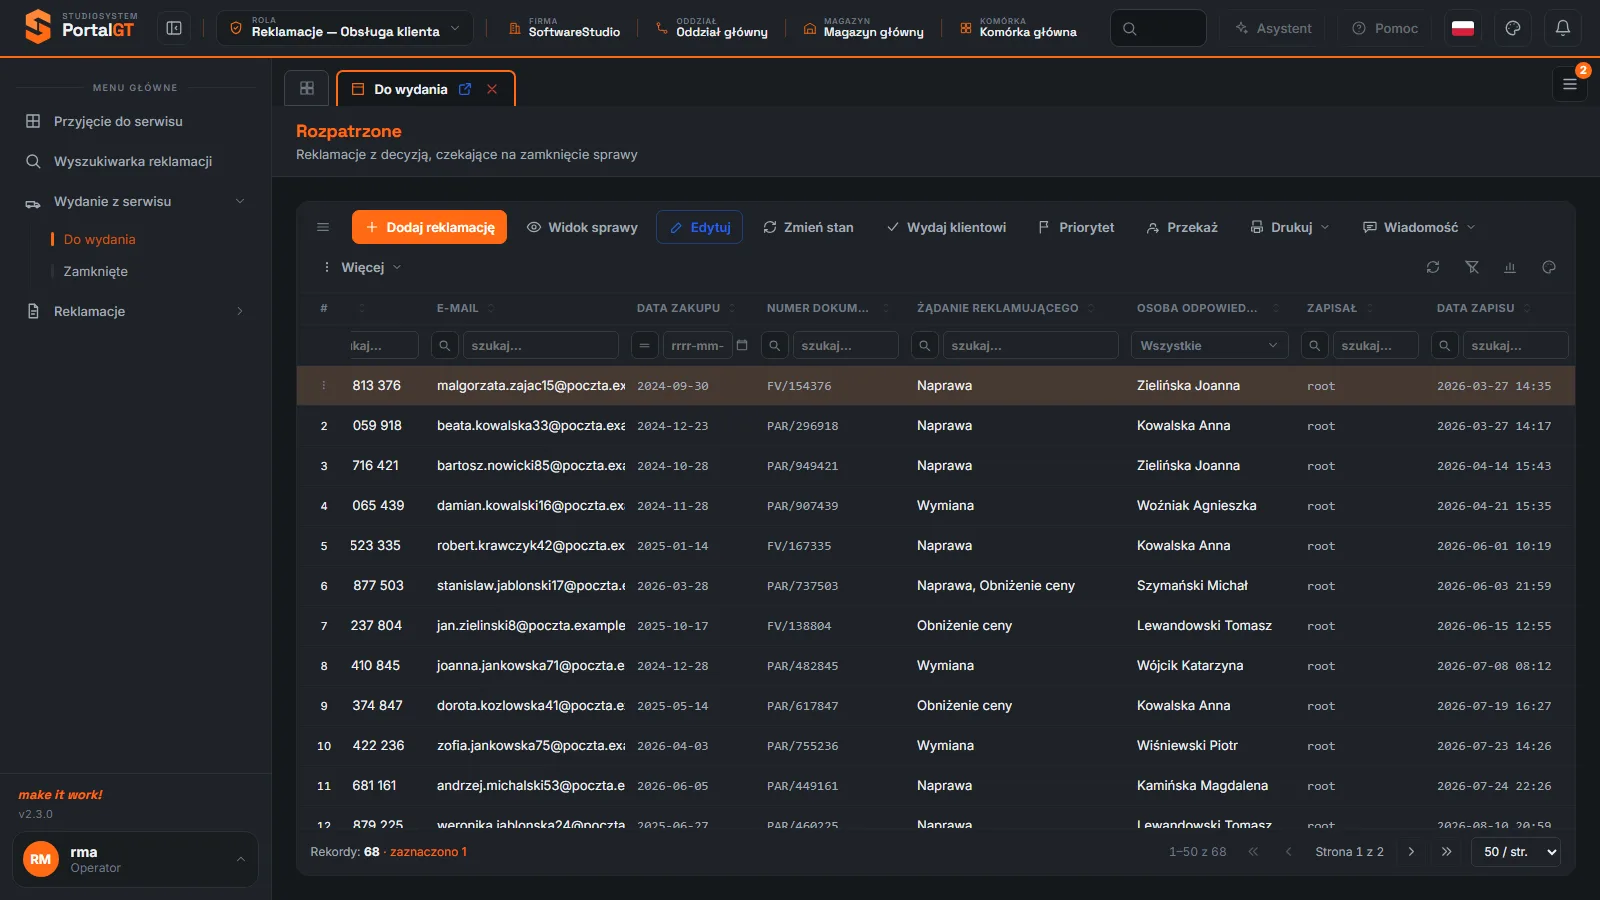Switch language with the Polish flag

1463,28
